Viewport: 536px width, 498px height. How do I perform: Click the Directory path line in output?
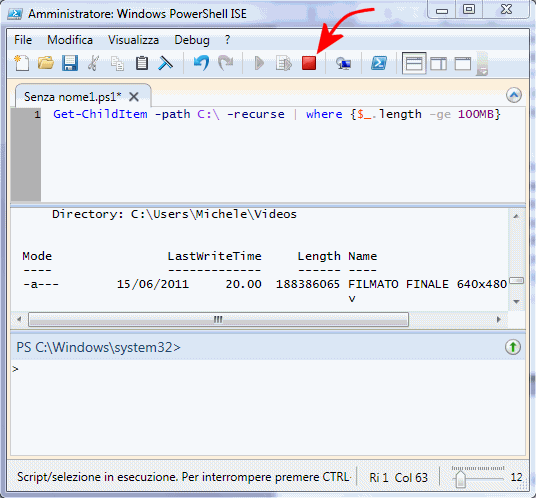coord(174,214)
